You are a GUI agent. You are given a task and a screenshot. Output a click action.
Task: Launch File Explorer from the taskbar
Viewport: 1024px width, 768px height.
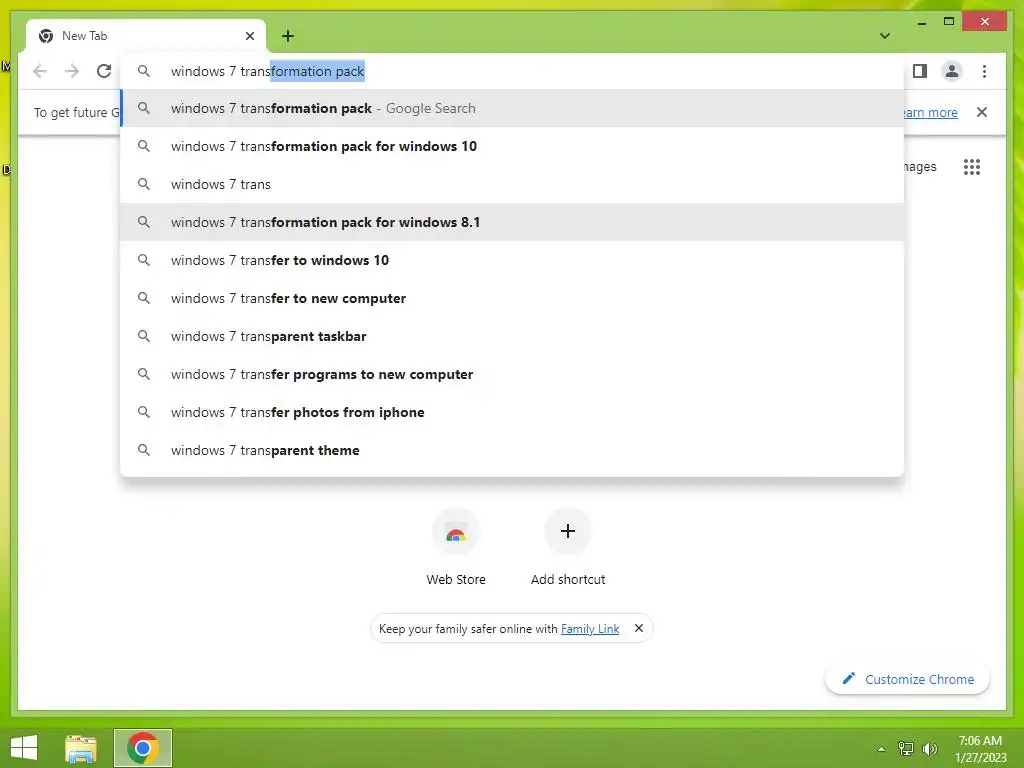click(81, 748)
